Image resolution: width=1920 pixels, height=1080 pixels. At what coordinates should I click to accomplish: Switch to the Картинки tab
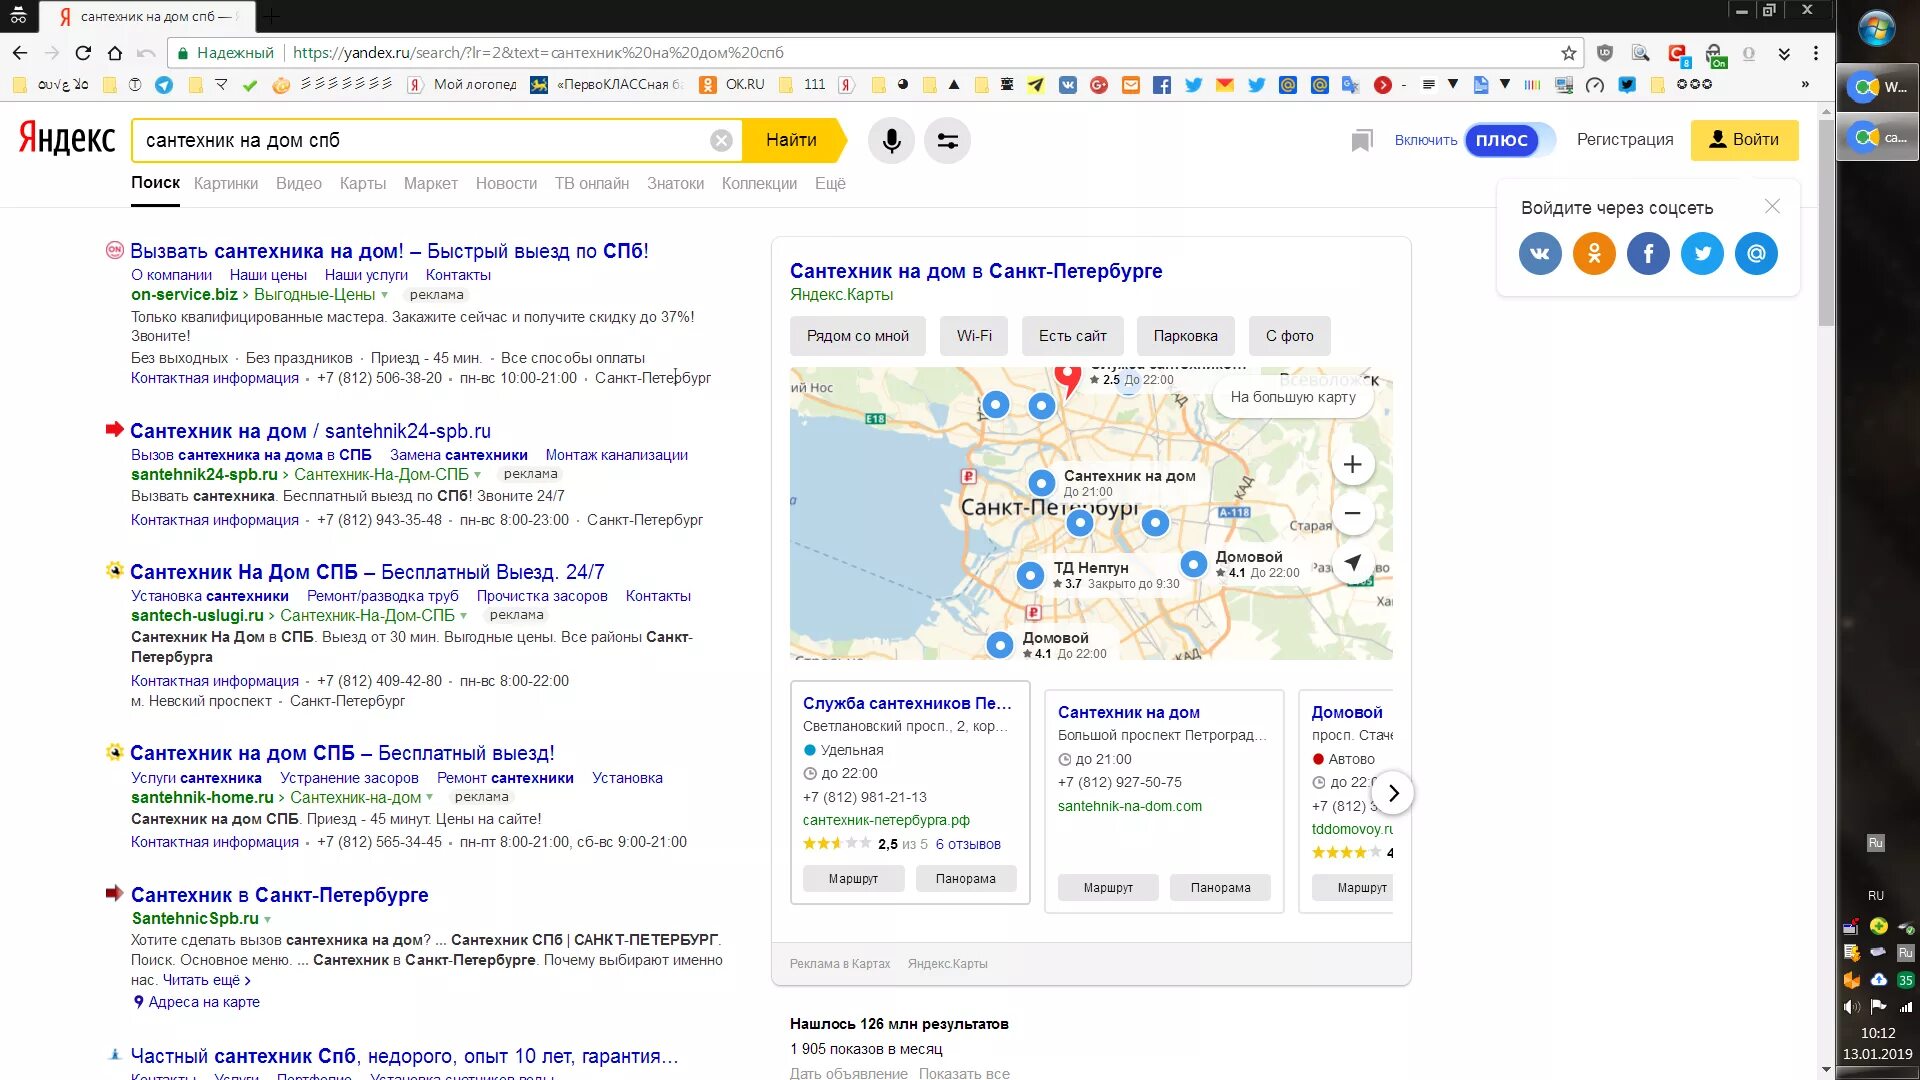click(226, 183)
